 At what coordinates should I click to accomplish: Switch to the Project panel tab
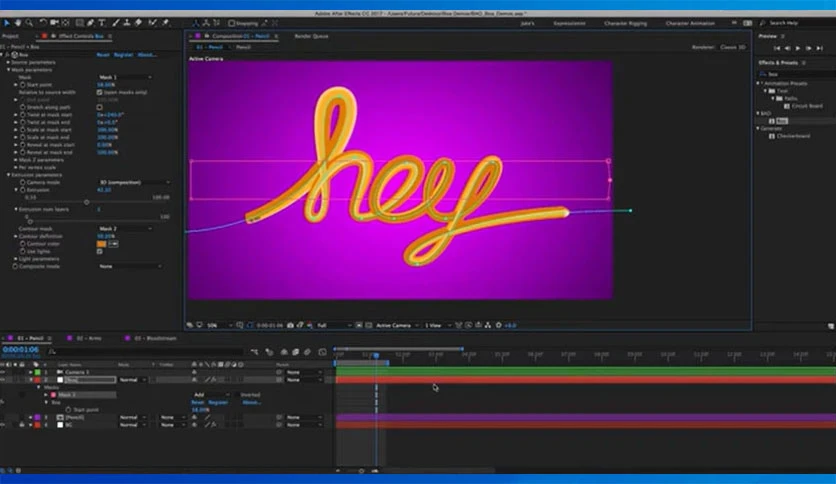(10, 36)
